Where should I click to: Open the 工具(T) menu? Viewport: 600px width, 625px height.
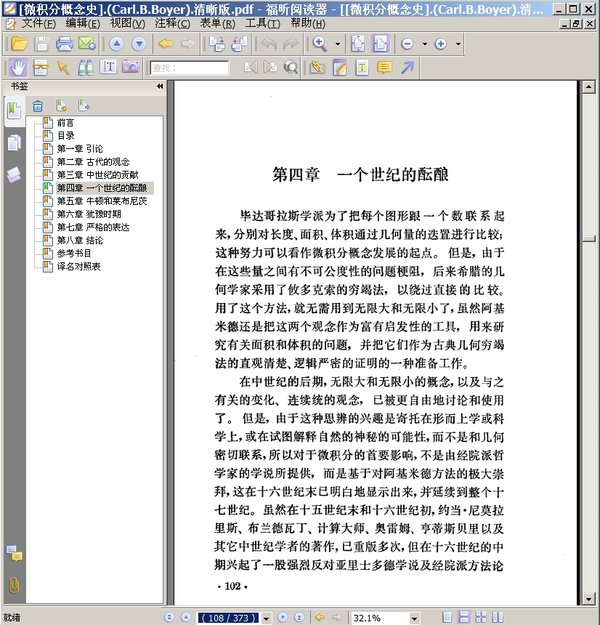(x=262, y=22)
